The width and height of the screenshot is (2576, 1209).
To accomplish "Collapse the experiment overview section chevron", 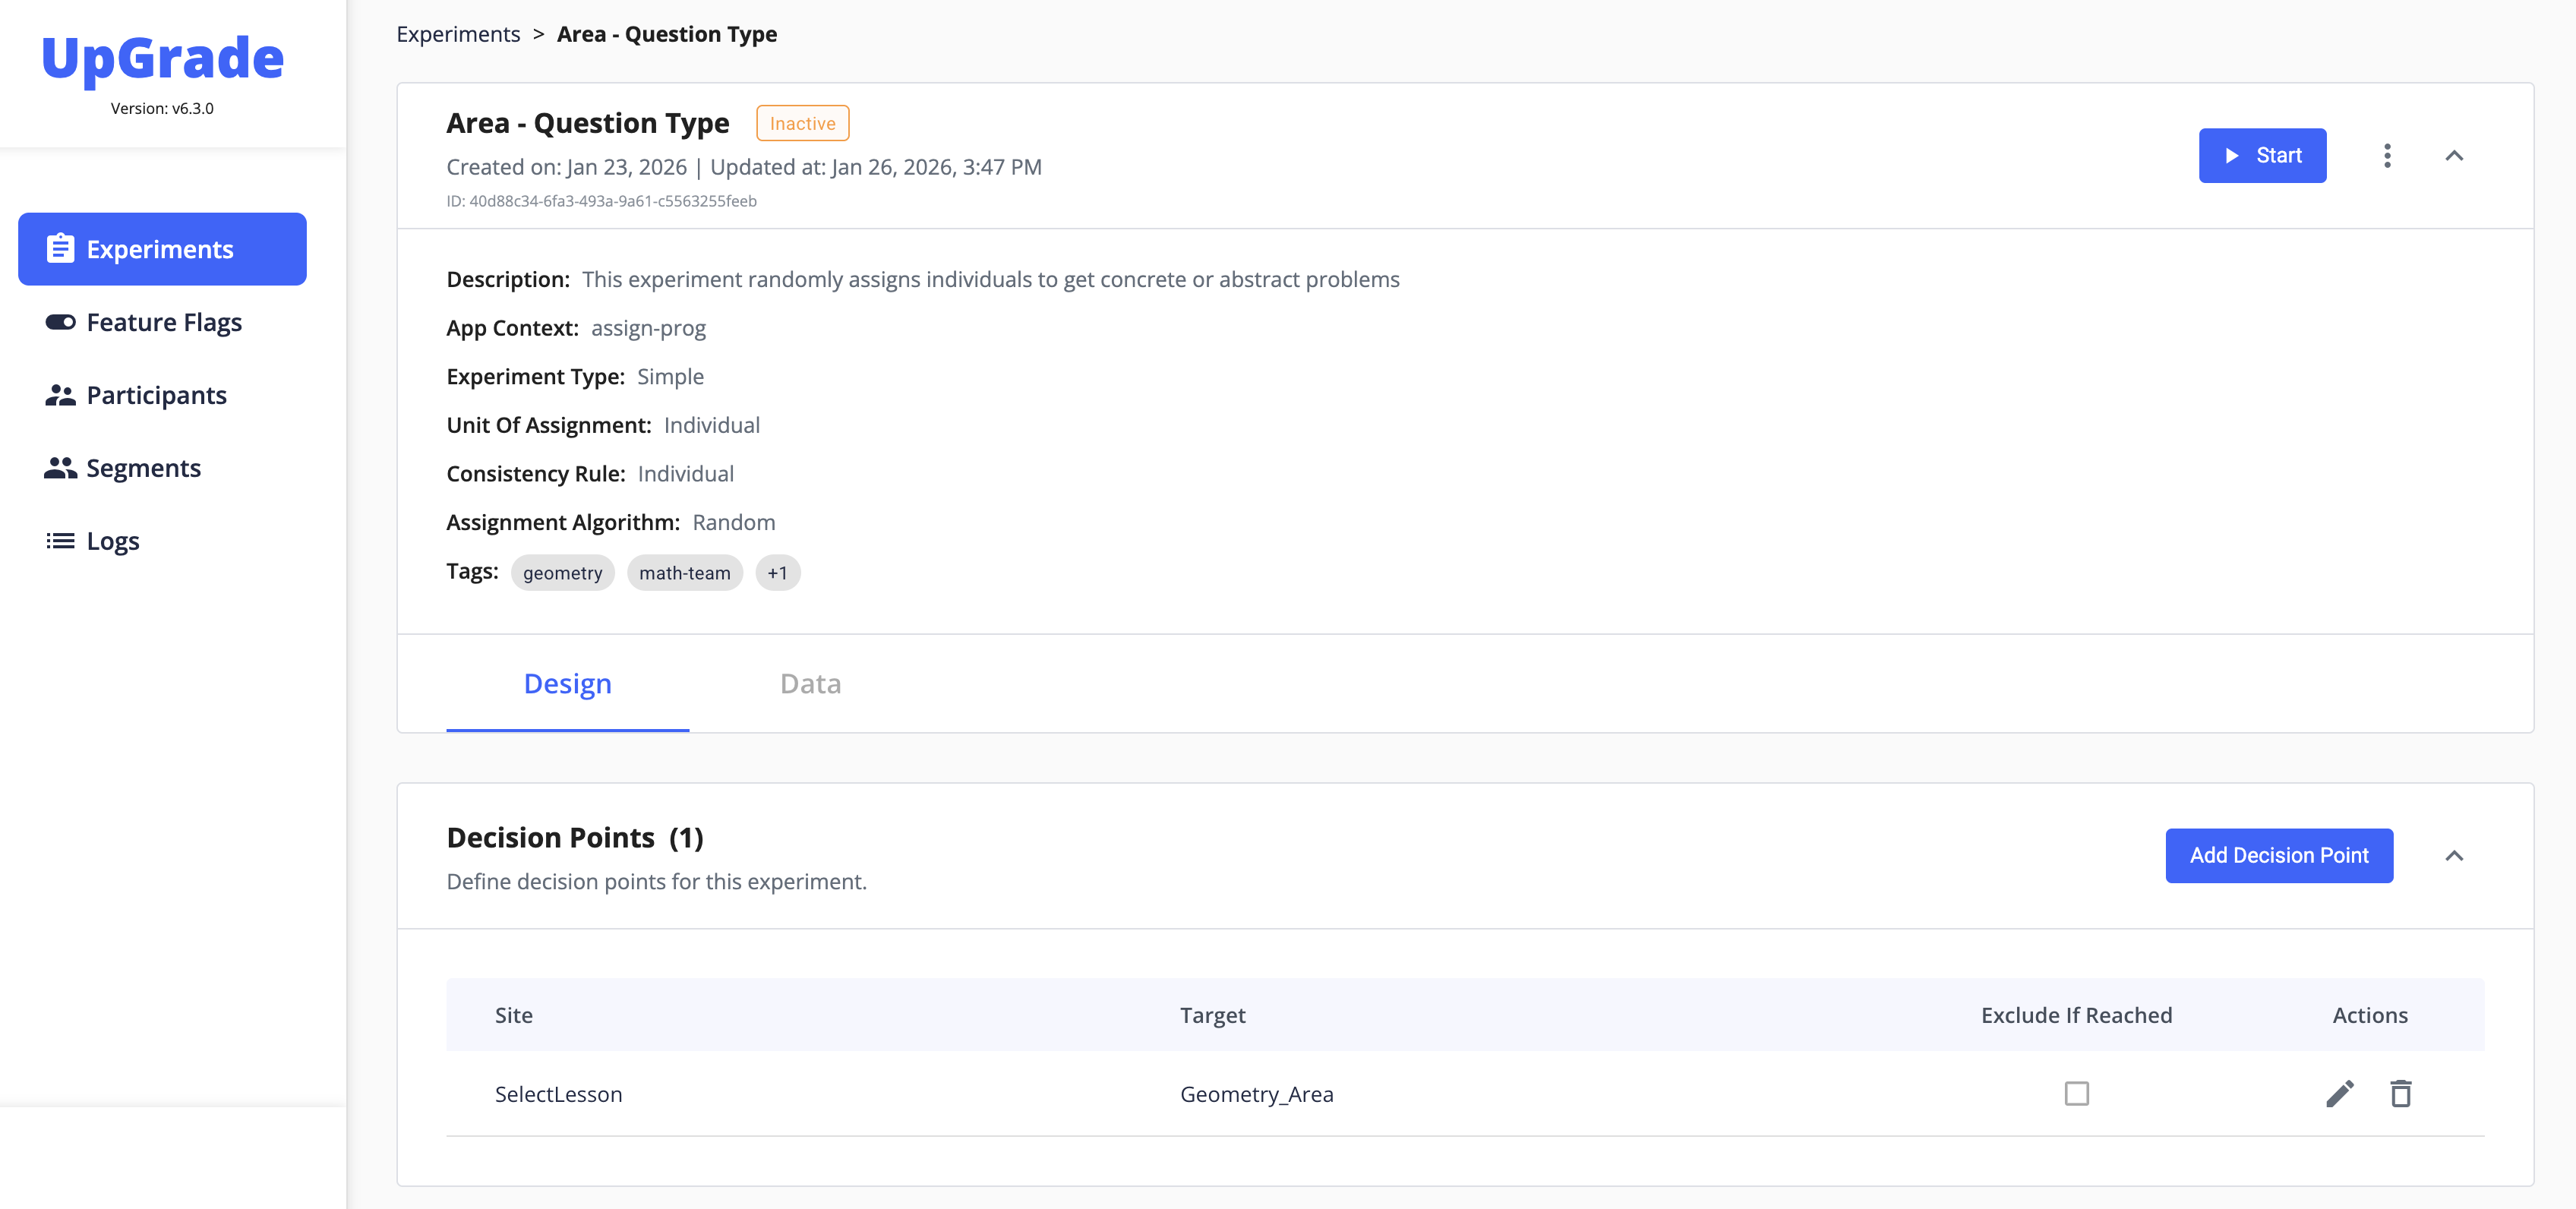I will (2453, 156).
